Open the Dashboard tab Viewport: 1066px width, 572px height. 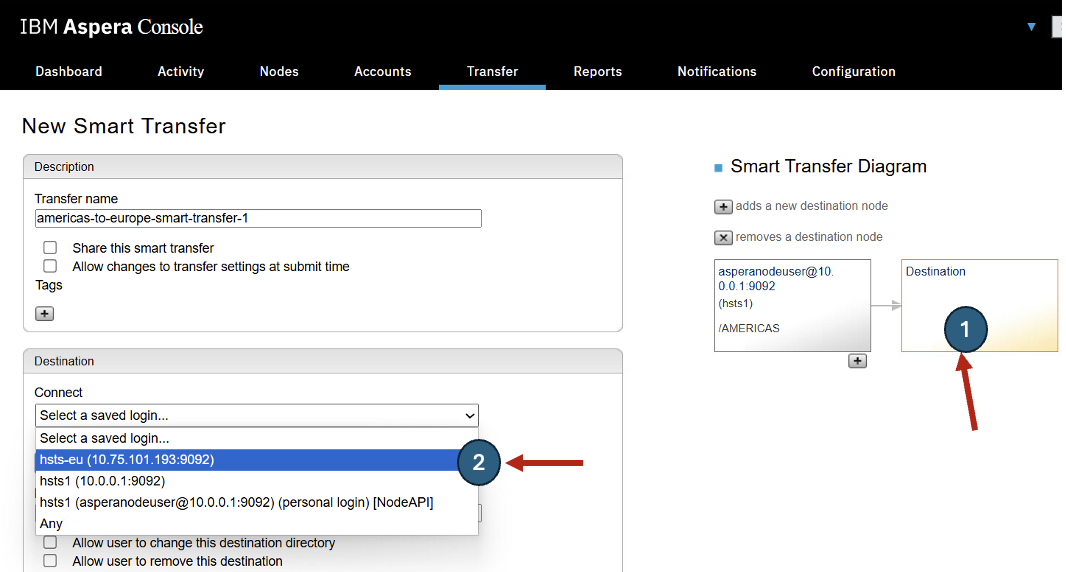coord(69,71)
